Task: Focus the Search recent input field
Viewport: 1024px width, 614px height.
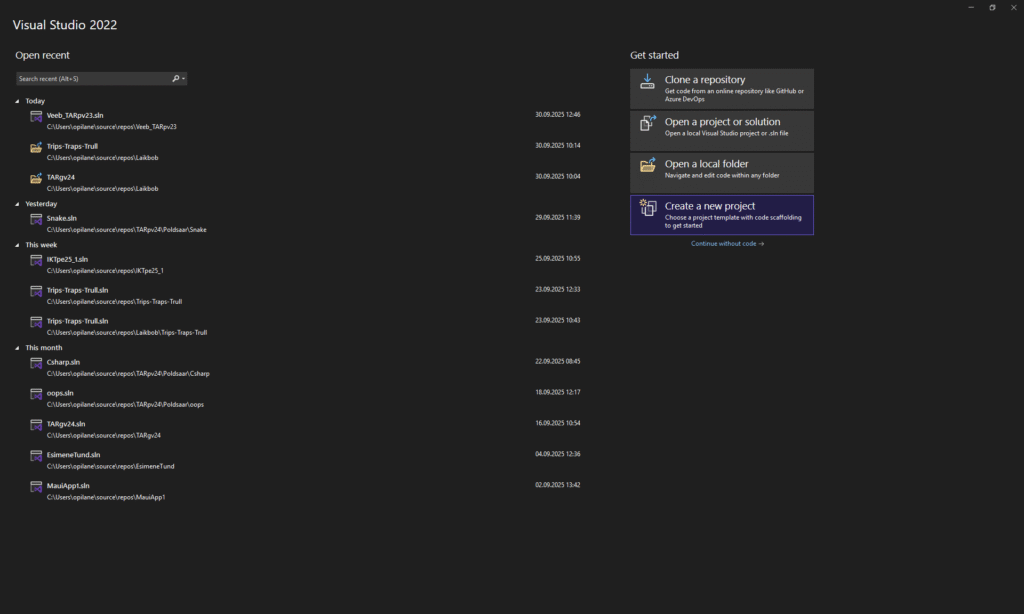Action: [90, 78]
